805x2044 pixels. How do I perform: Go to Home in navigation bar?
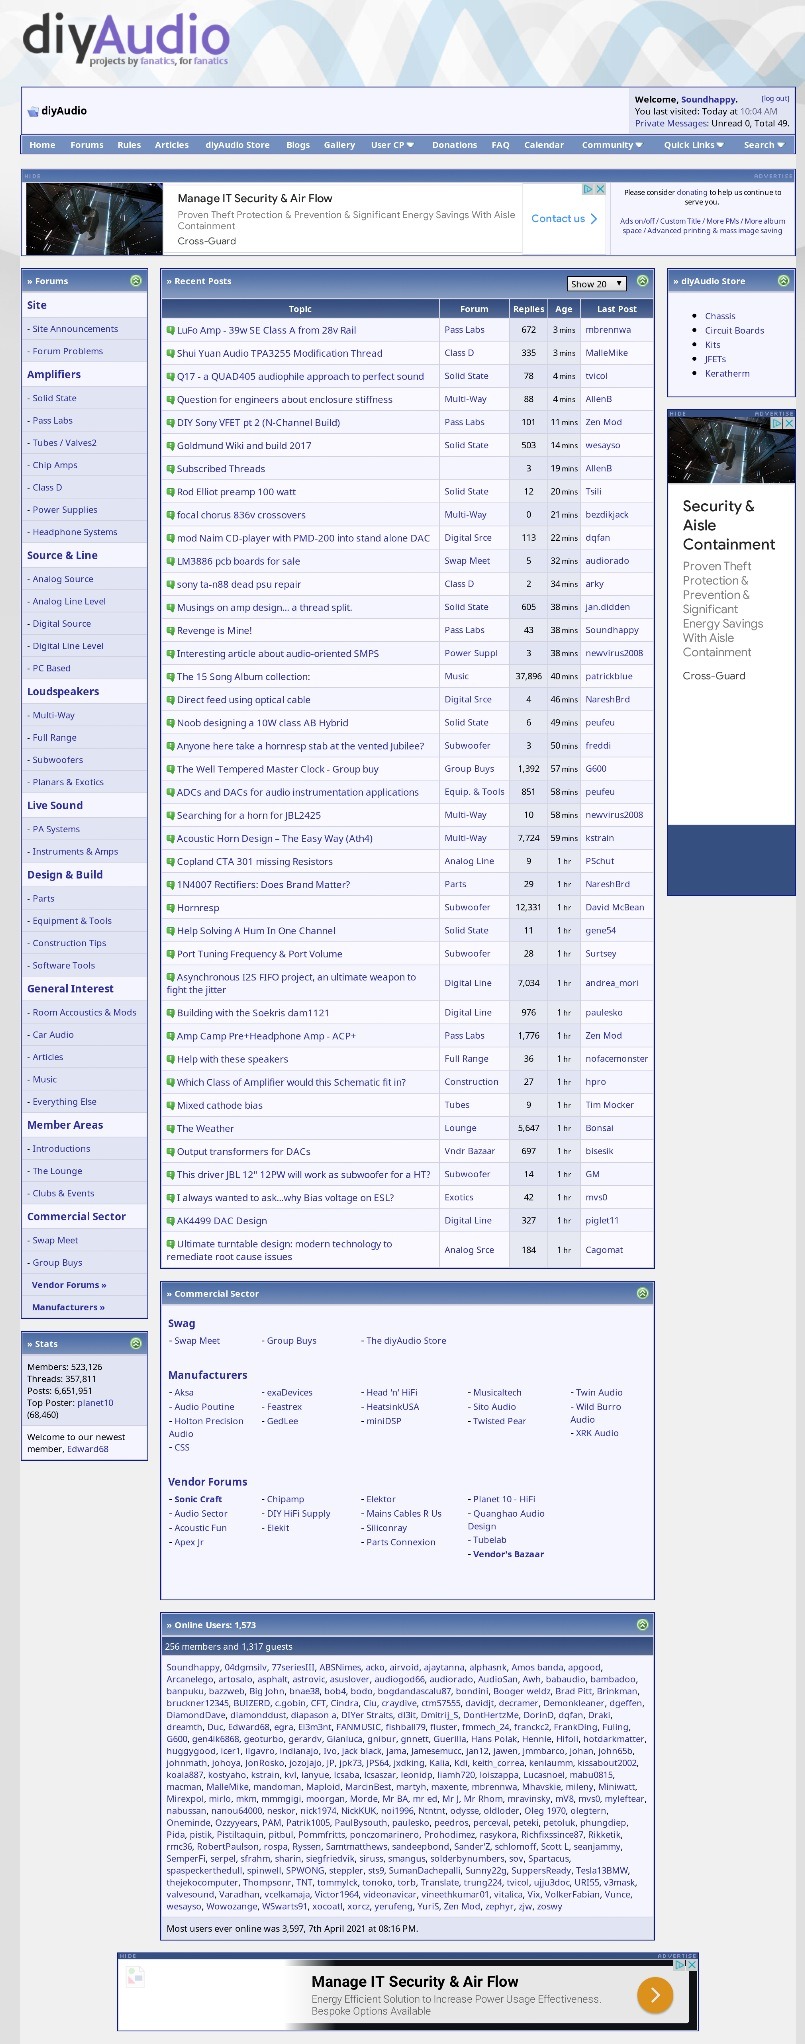click(x=42, y=145)
